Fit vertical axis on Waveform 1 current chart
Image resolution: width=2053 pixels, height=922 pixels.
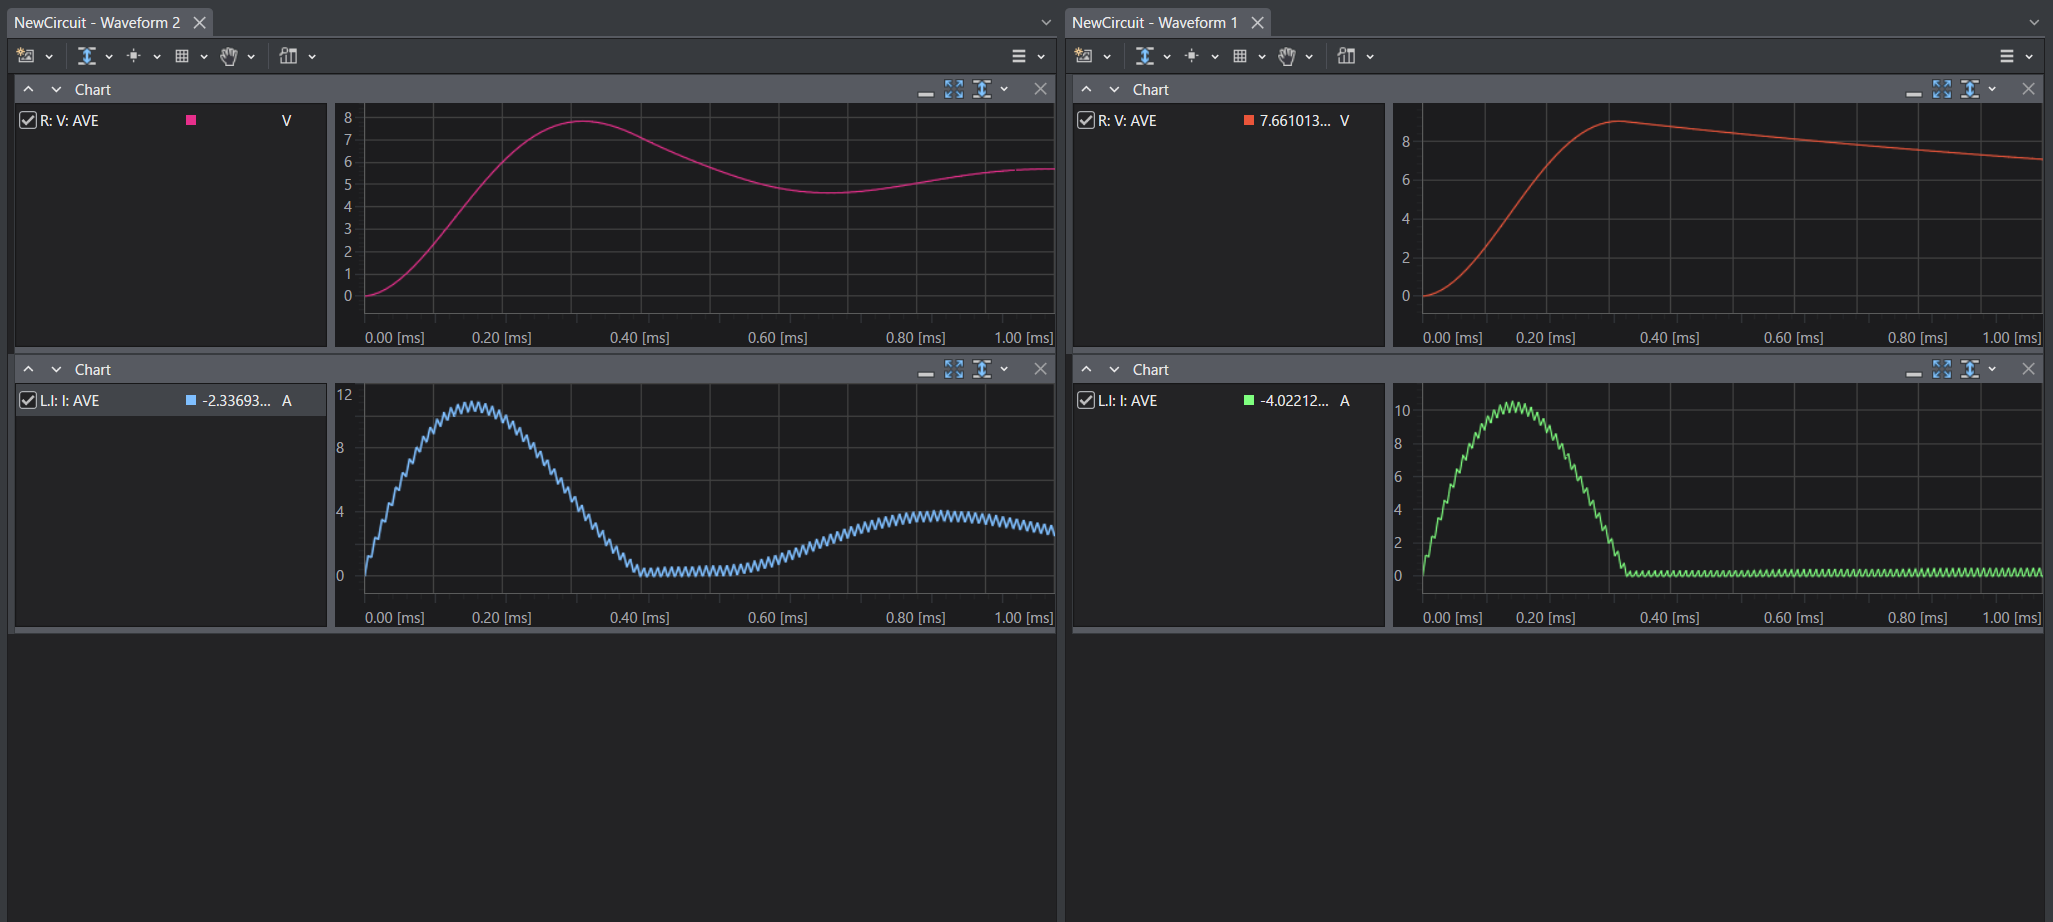1970,369
